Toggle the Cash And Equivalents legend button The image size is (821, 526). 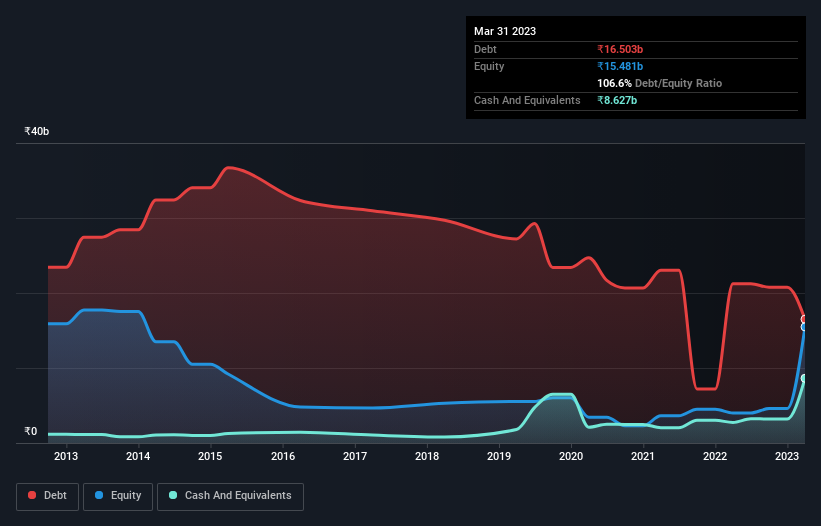(x=230, y=496)
